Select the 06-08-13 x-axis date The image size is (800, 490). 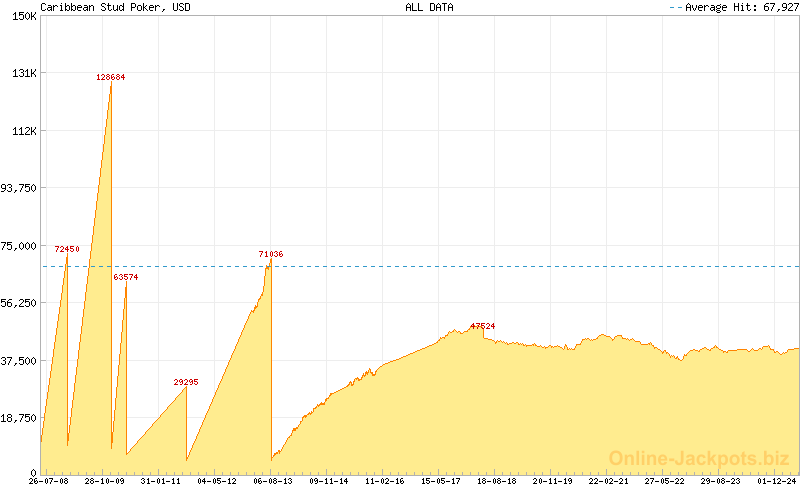pyautogui.click(x=273, y=481)
